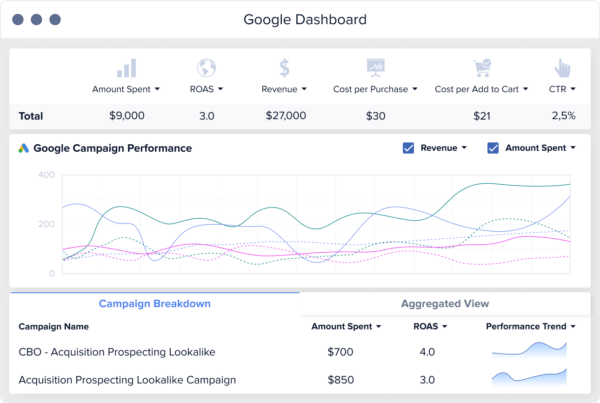Click the $700 Amount Spent cell

pos(340,352)
